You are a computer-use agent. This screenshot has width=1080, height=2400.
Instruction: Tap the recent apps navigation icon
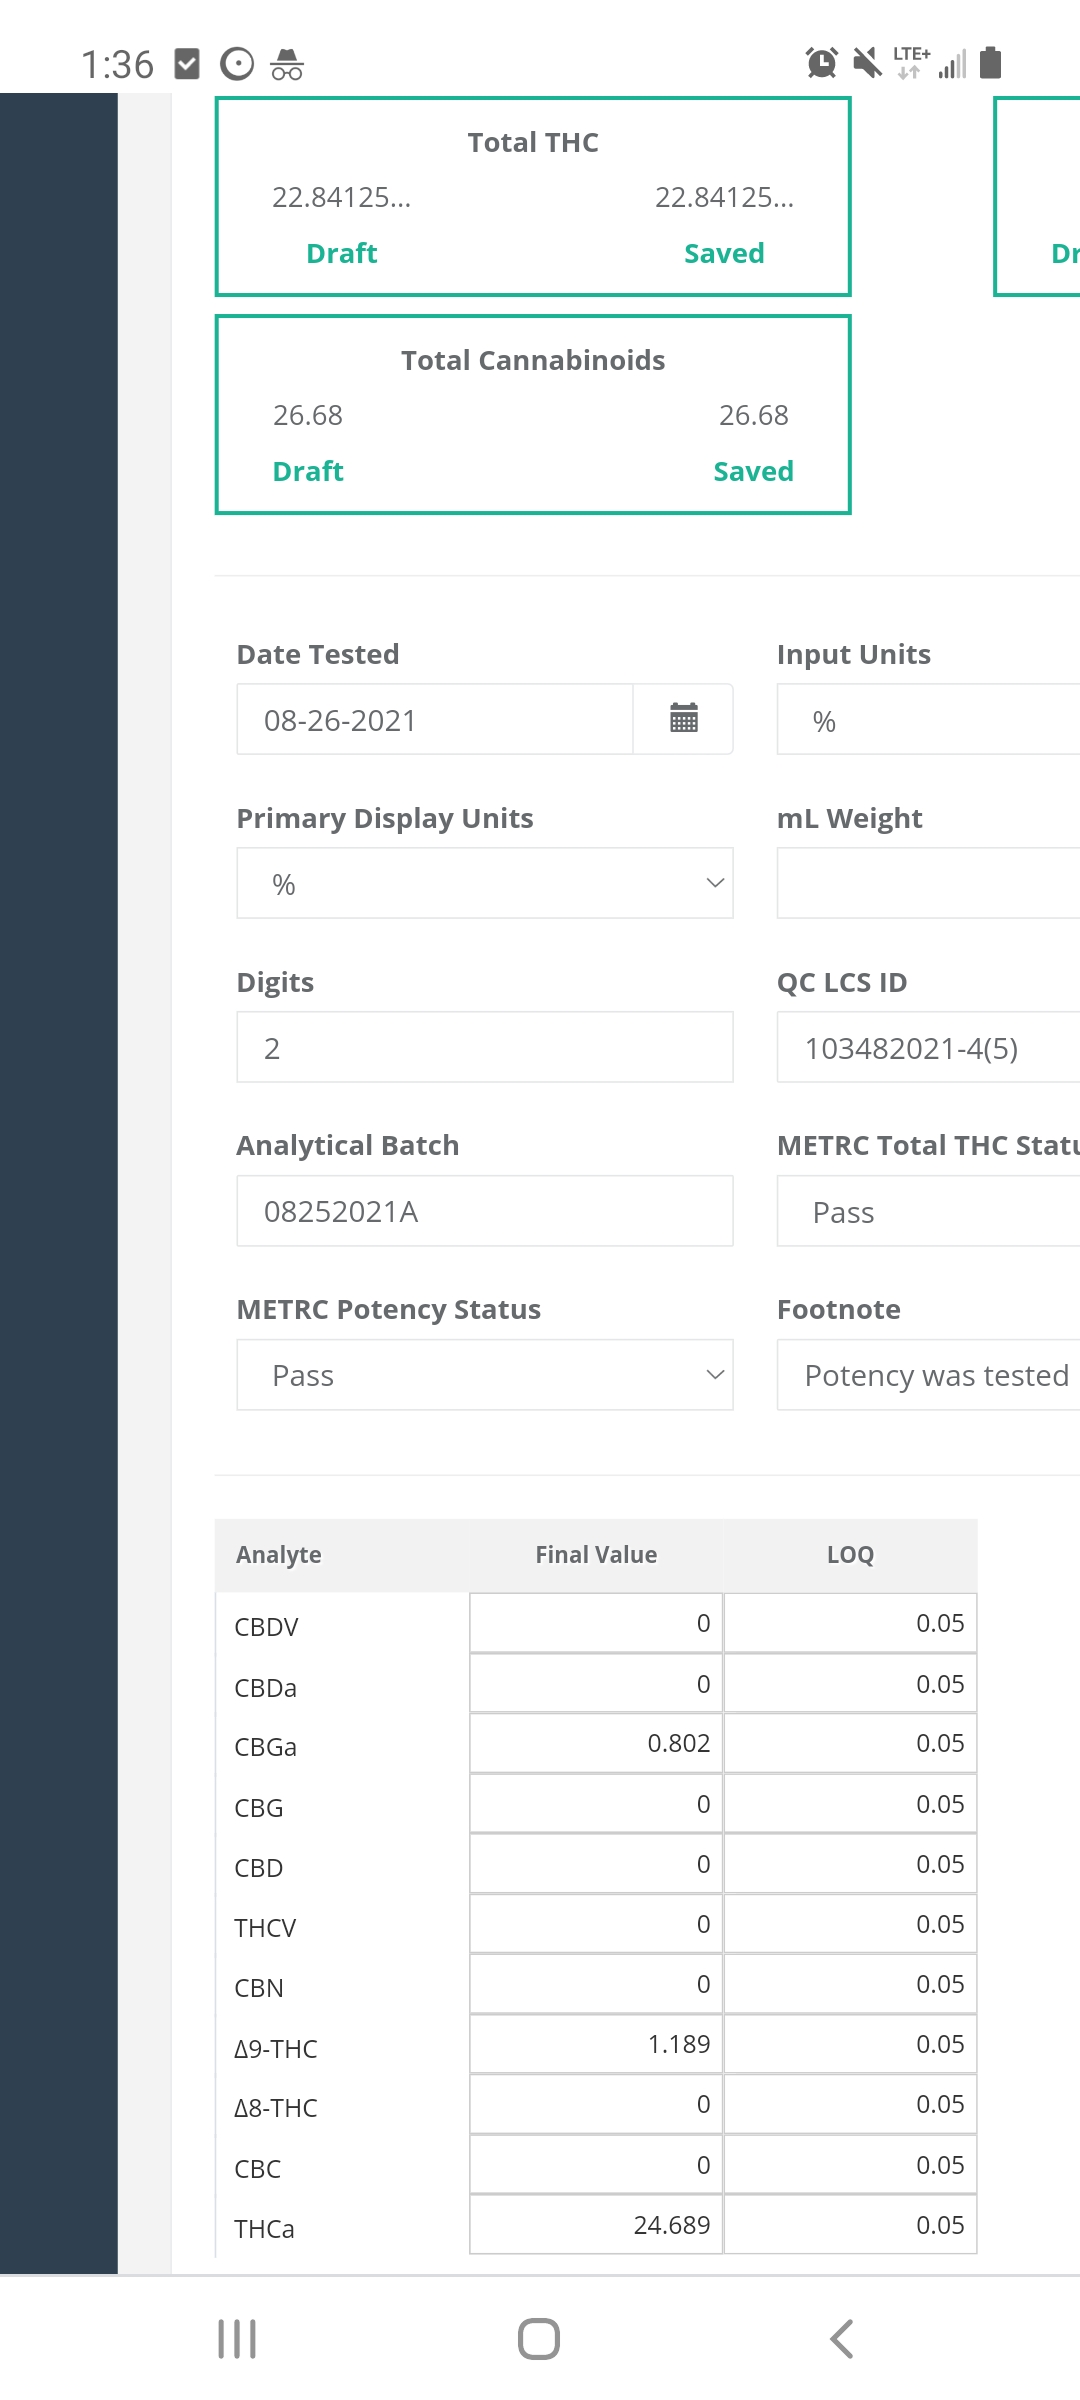(237, 2339)
